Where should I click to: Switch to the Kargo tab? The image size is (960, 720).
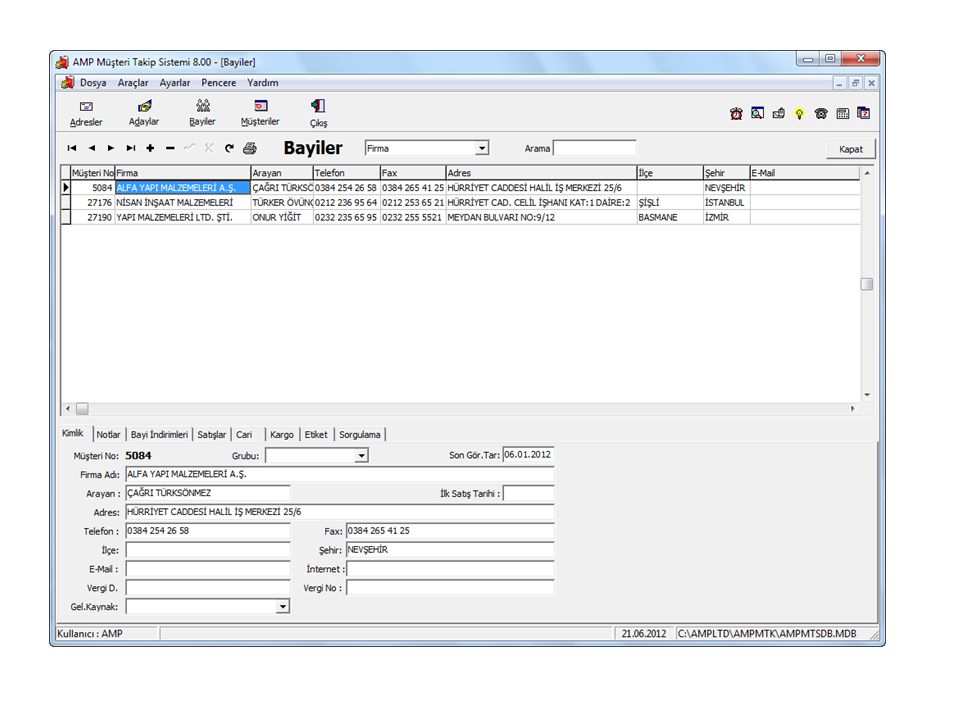pos(282,435)
